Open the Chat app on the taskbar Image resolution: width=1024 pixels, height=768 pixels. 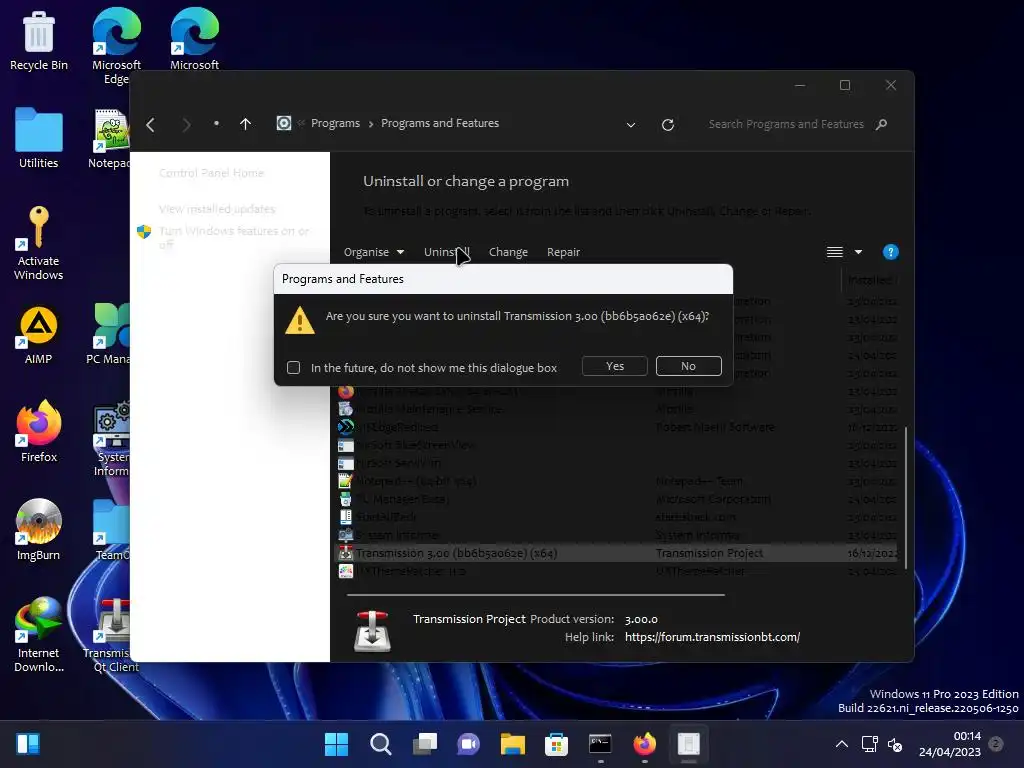tap(468, 744)
